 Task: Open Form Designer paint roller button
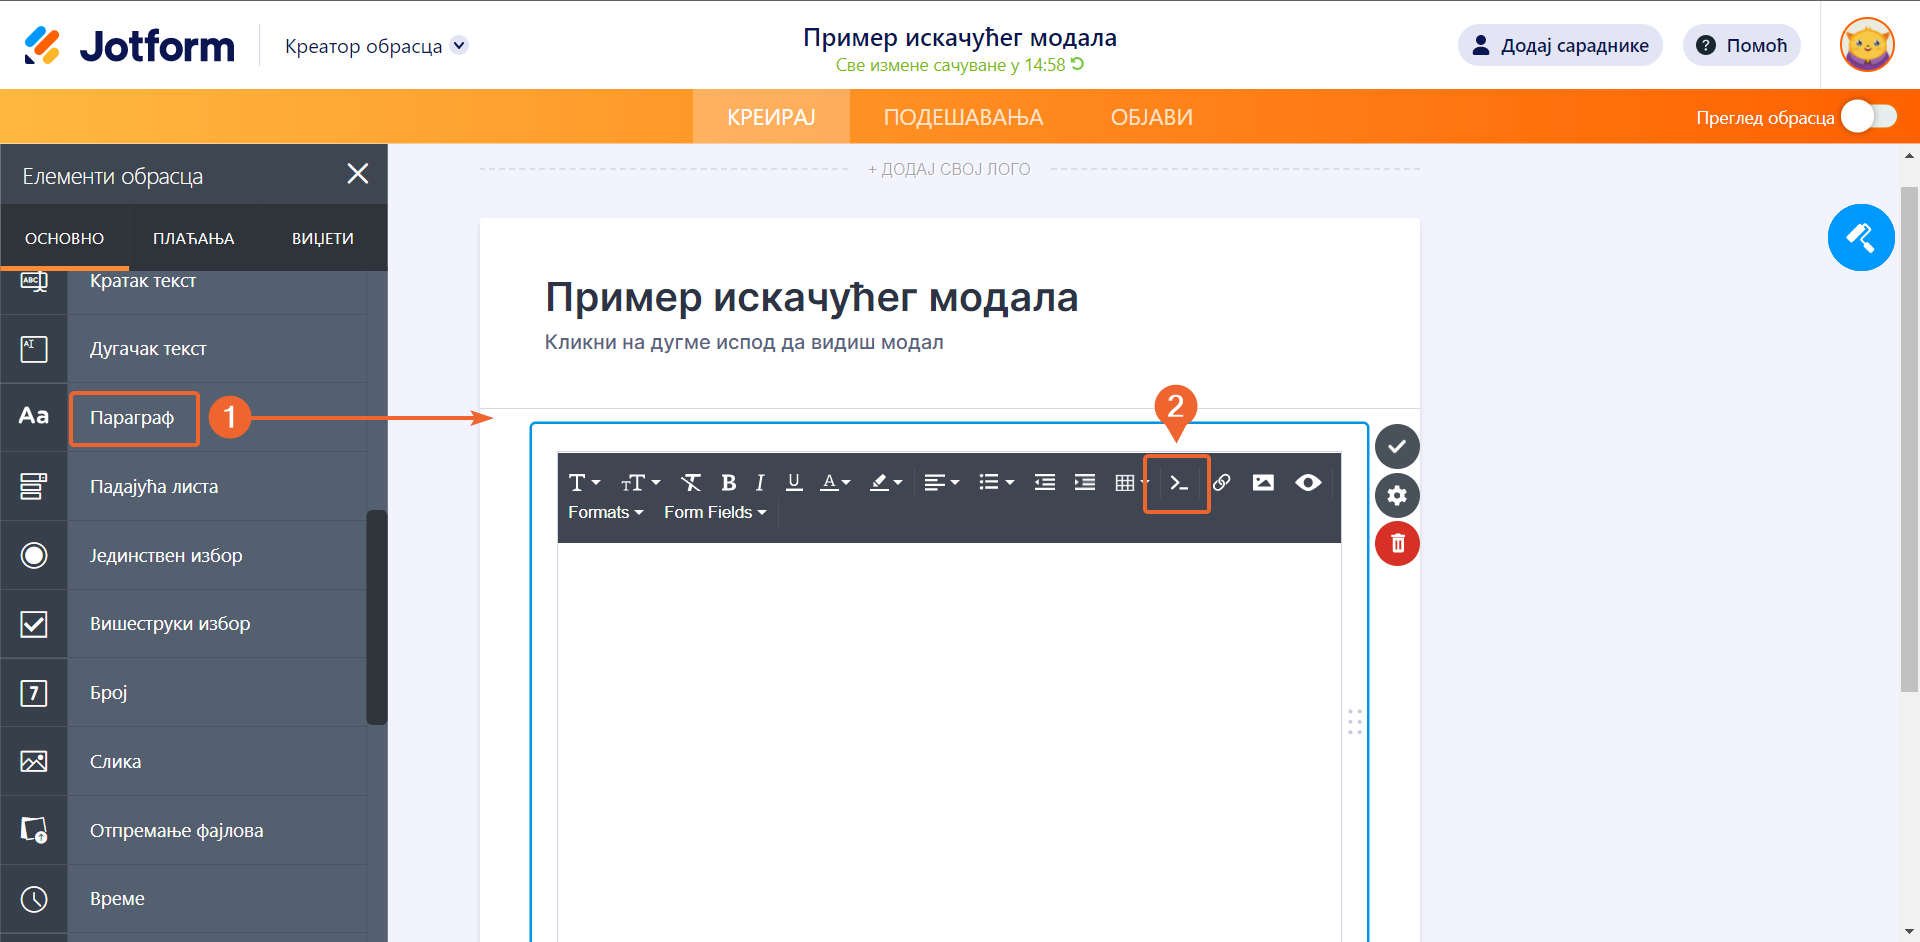pyautogui.click(x=1860, y=238)
